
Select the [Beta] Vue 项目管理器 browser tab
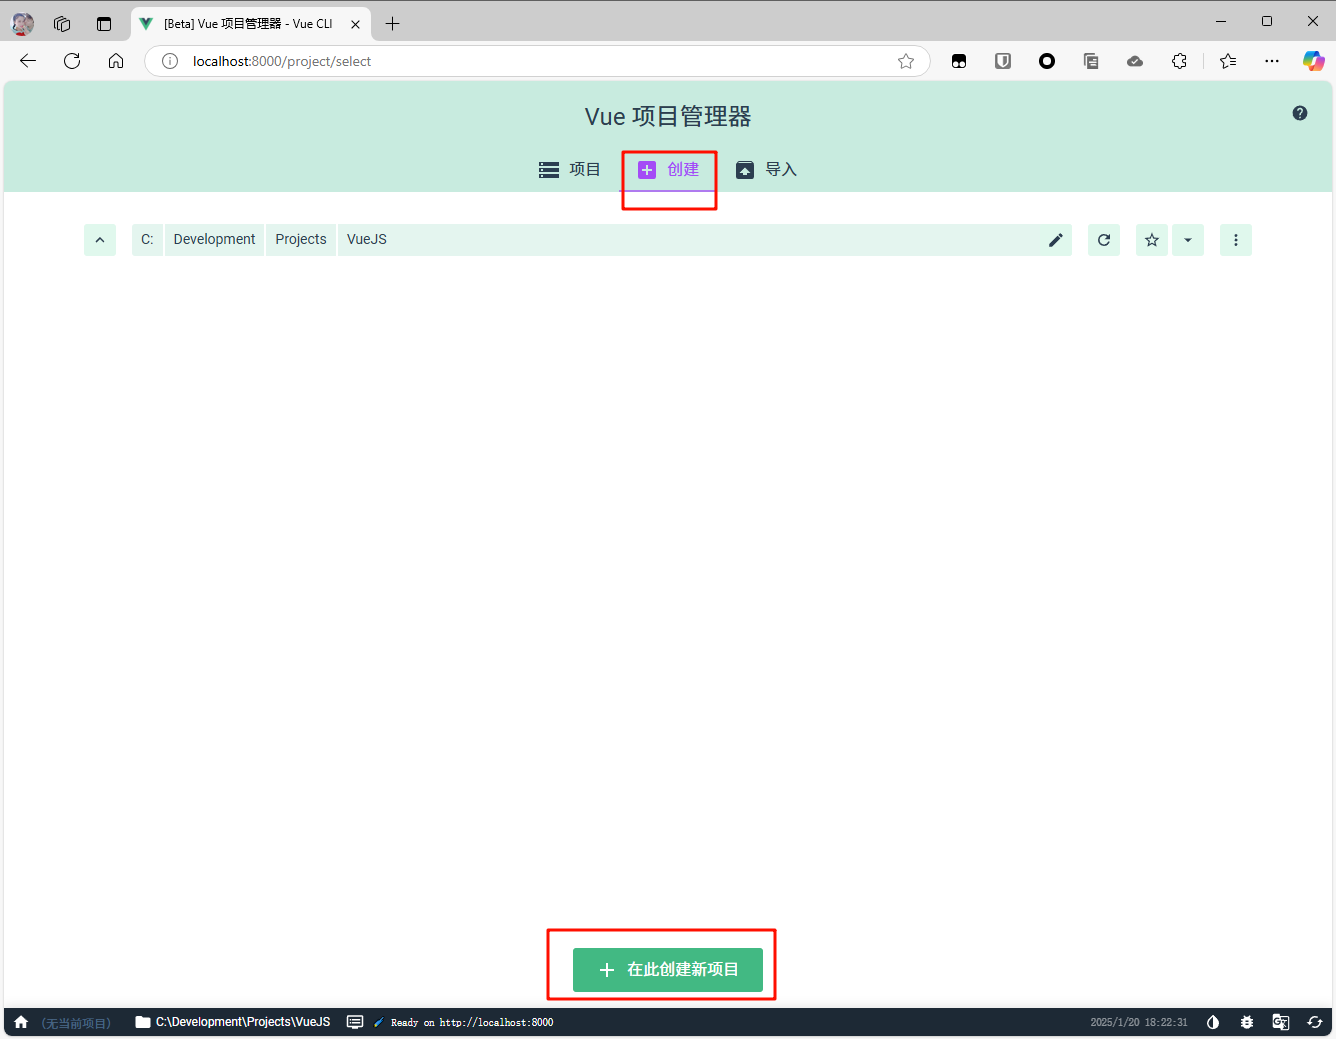tap(250, 24)
